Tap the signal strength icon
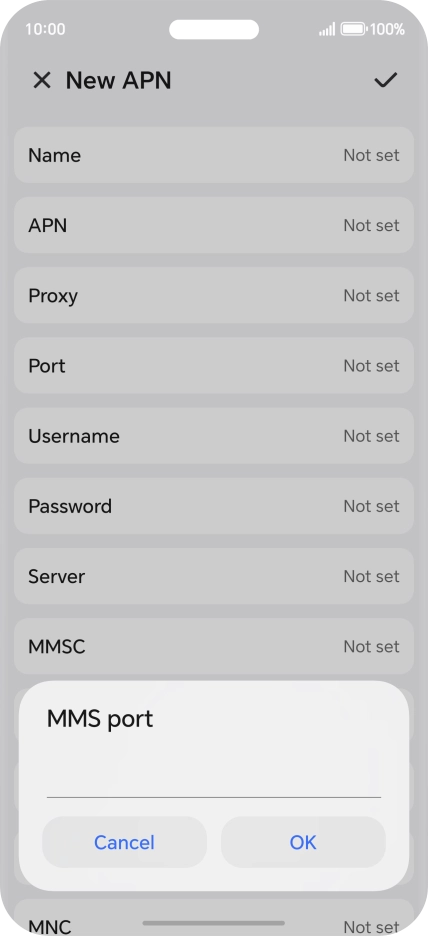The height and width of the screenshot is (936, 428). point(327,29)
